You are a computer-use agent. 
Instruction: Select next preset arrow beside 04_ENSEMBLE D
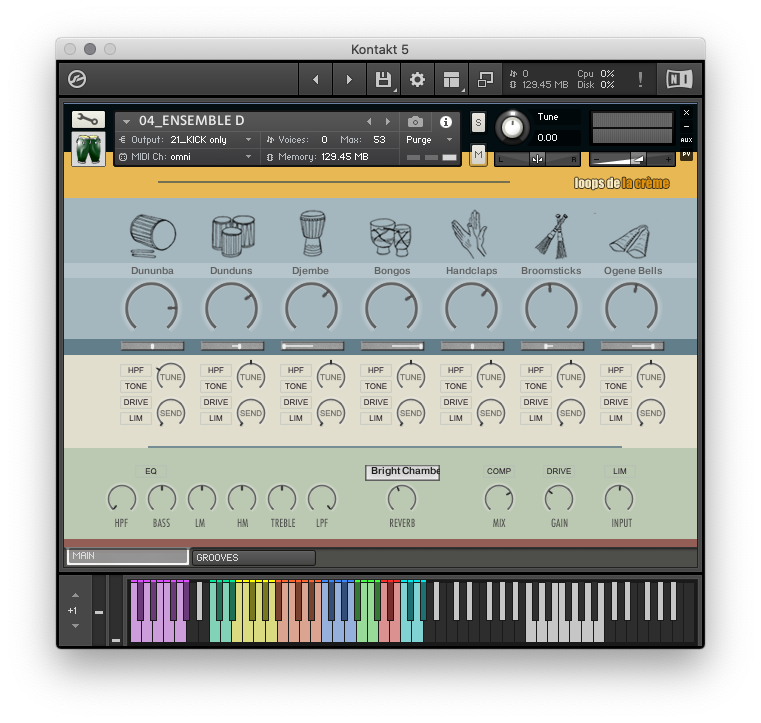pos(387,121)
